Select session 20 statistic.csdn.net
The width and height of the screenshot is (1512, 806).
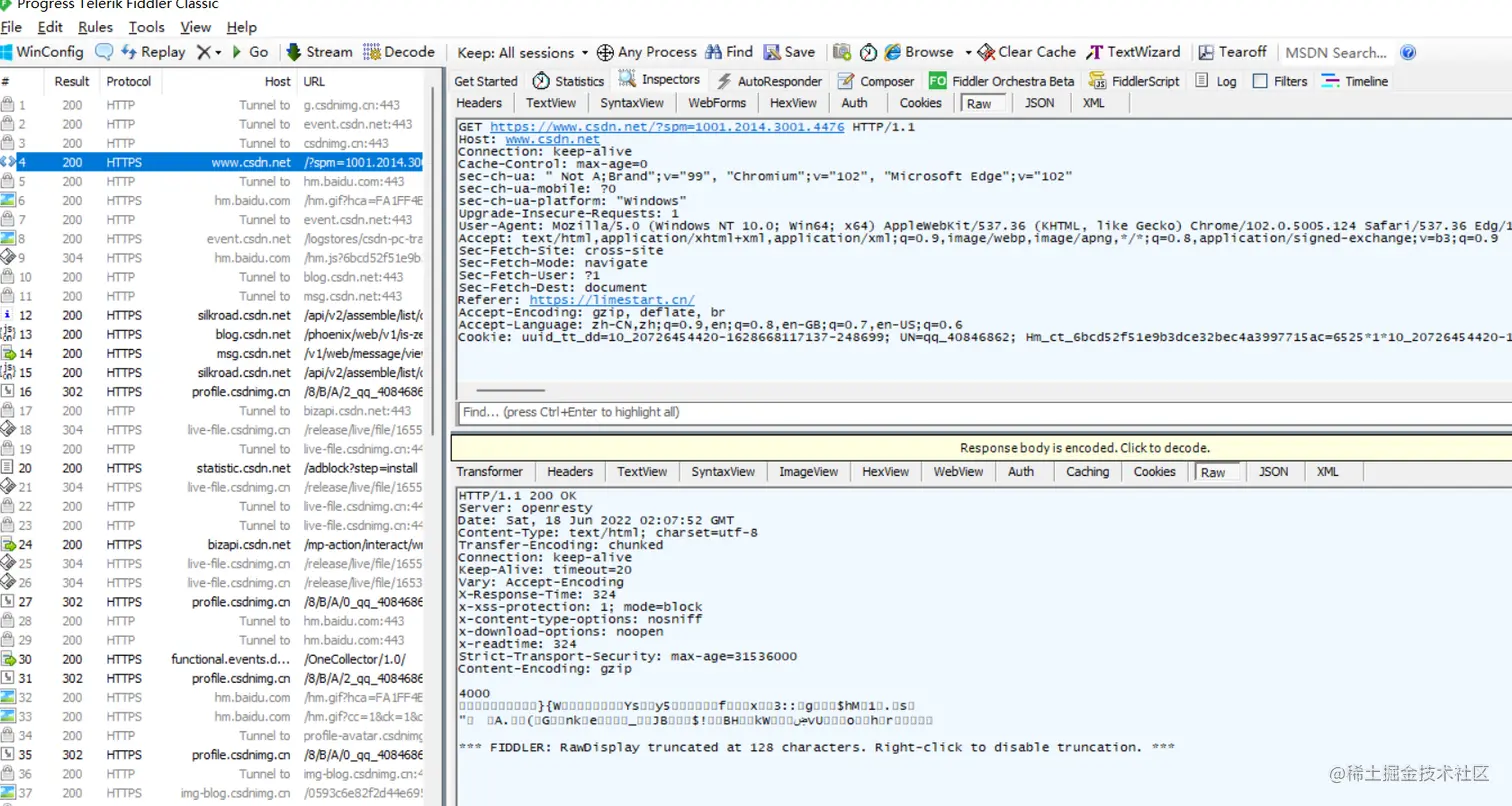pos(211,468)
